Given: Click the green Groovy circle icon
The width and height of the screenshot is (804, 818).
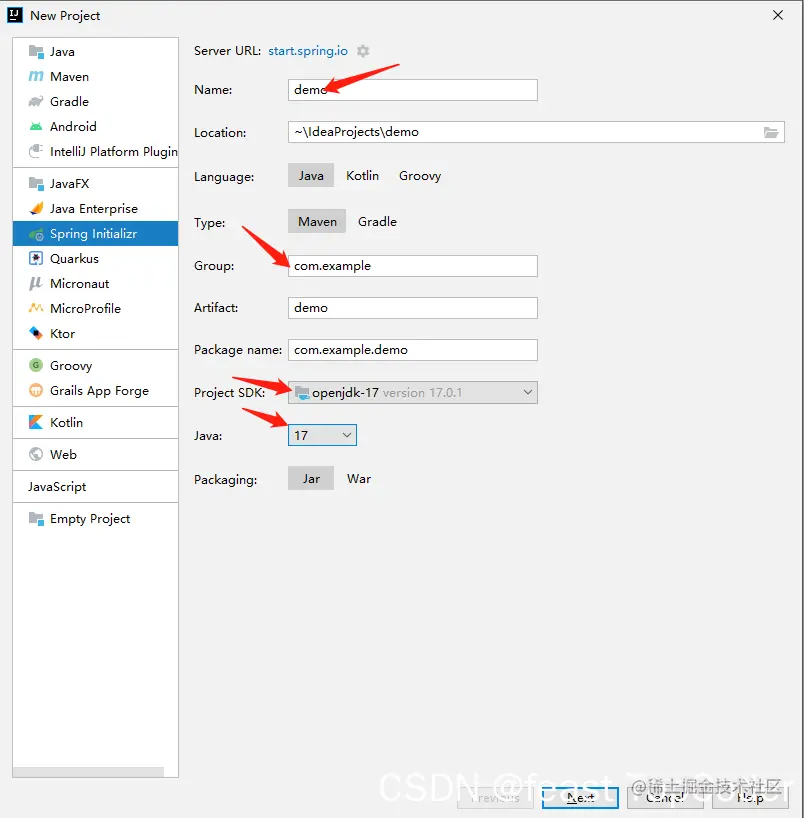Looking at the screenshot, I should point(36,365).
